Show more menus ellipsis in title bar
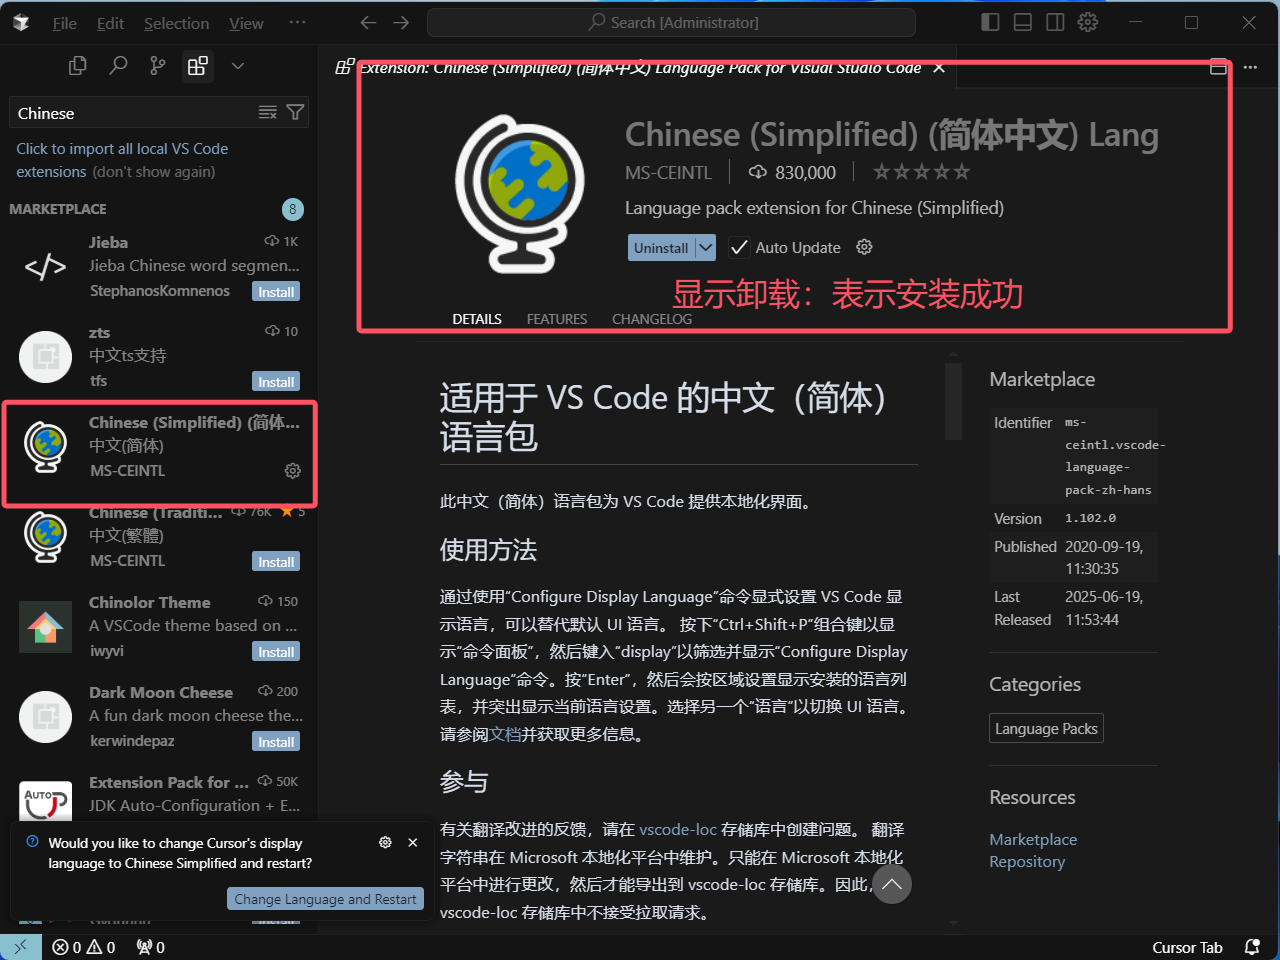The image size is (1280, 960). (298, 22)
